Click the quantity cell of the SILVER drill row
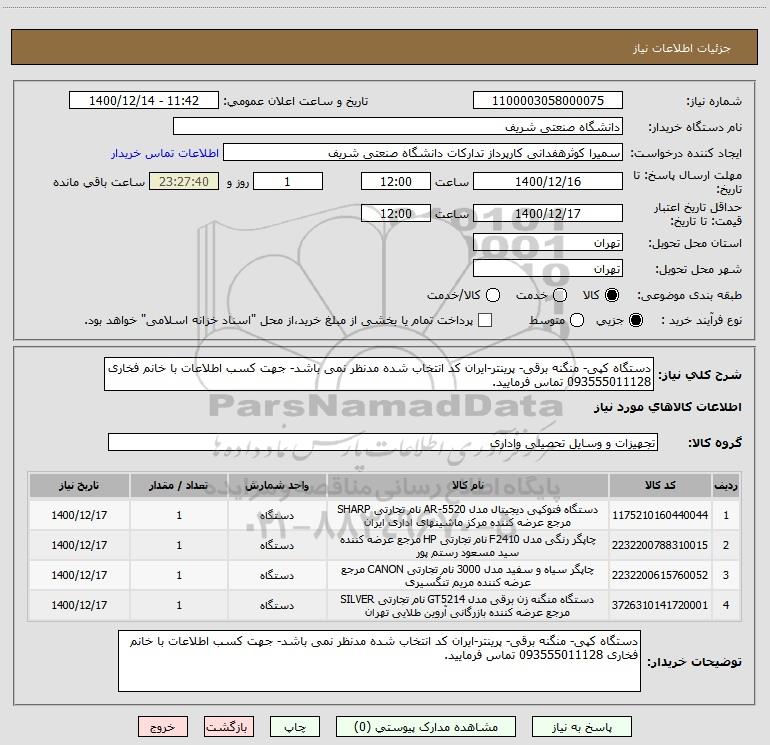The height and width of the screenshot is (745, 770). (x=179, y=605)
